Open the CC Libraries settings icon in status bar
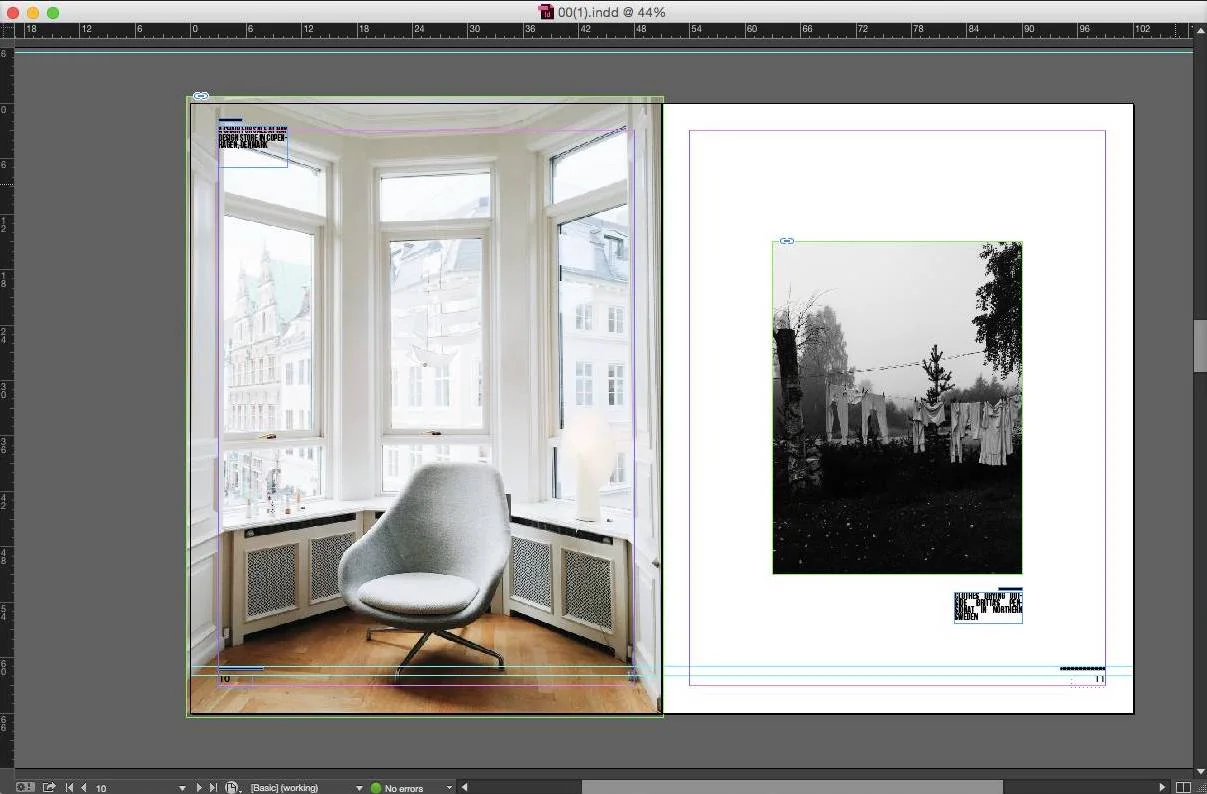This screenshot has height=794, width=1207. (x=25, y=788)
